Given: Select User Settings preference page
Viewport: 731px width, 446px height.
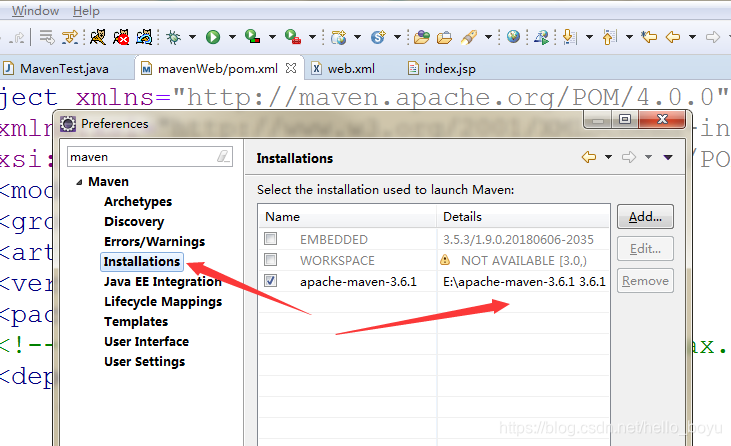Looking at the screenshot, I should coord(145,362).
